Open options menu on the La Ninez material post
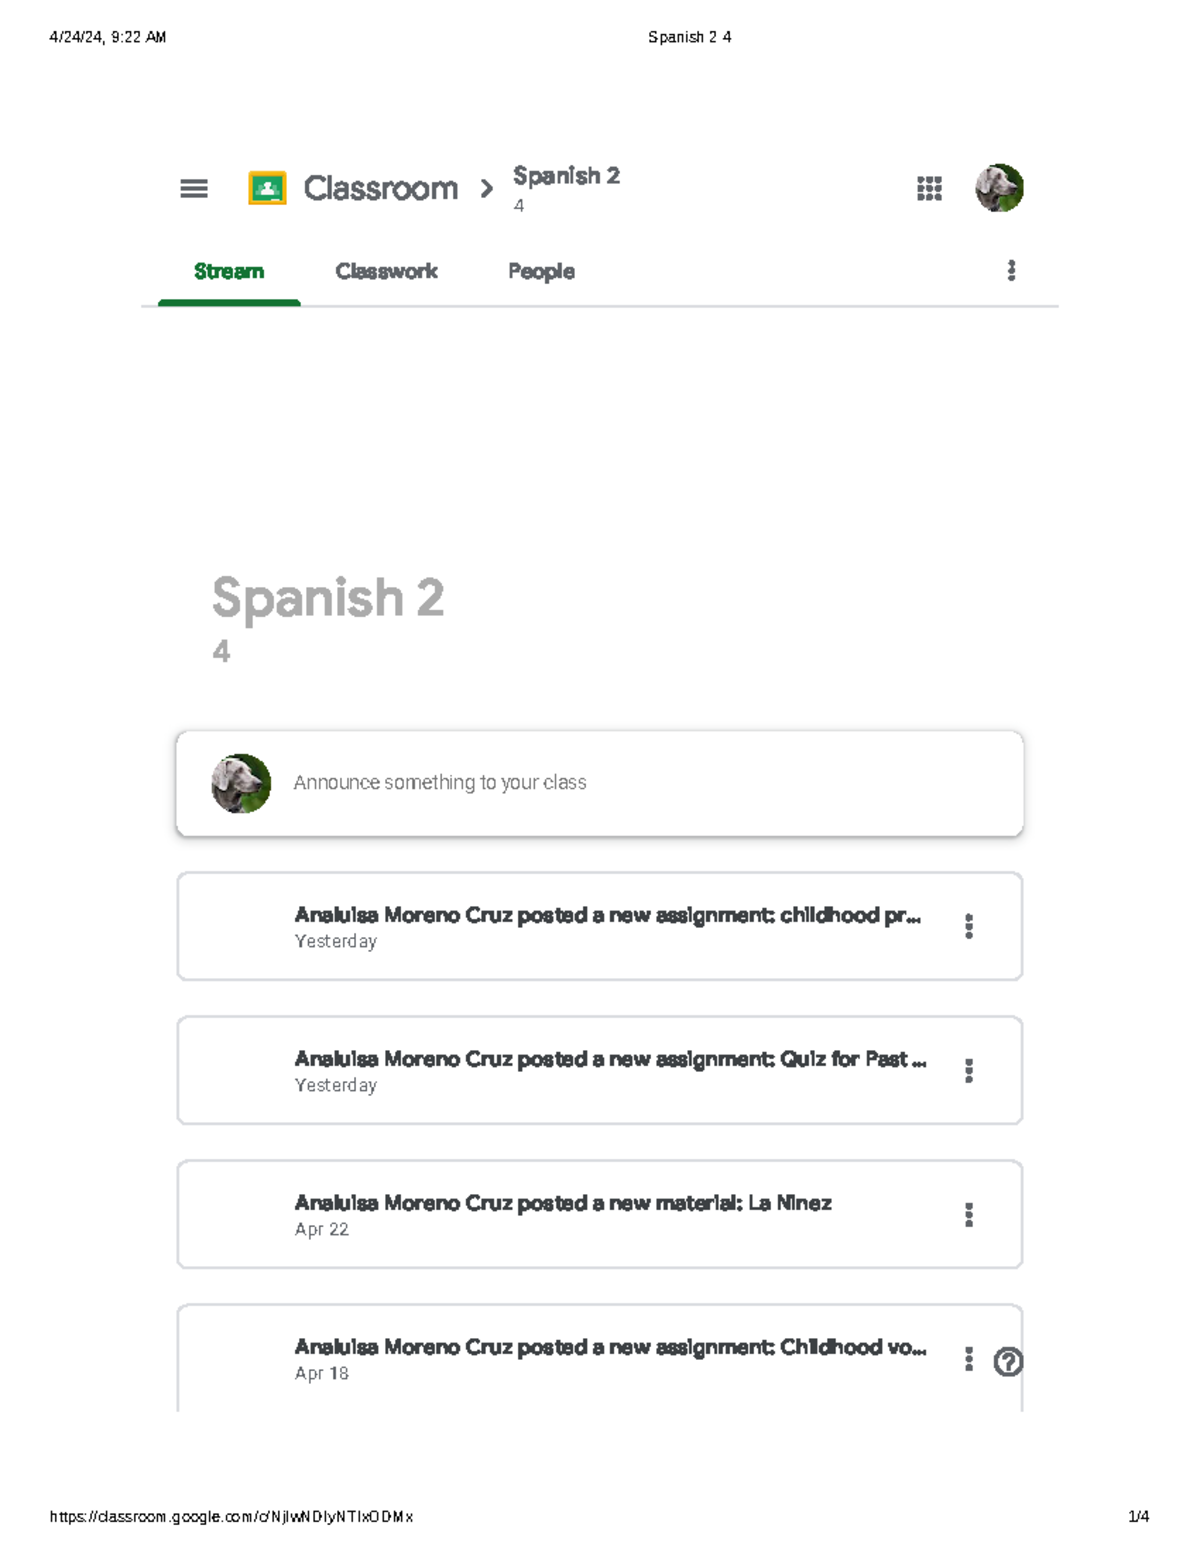 point(969,1214)
